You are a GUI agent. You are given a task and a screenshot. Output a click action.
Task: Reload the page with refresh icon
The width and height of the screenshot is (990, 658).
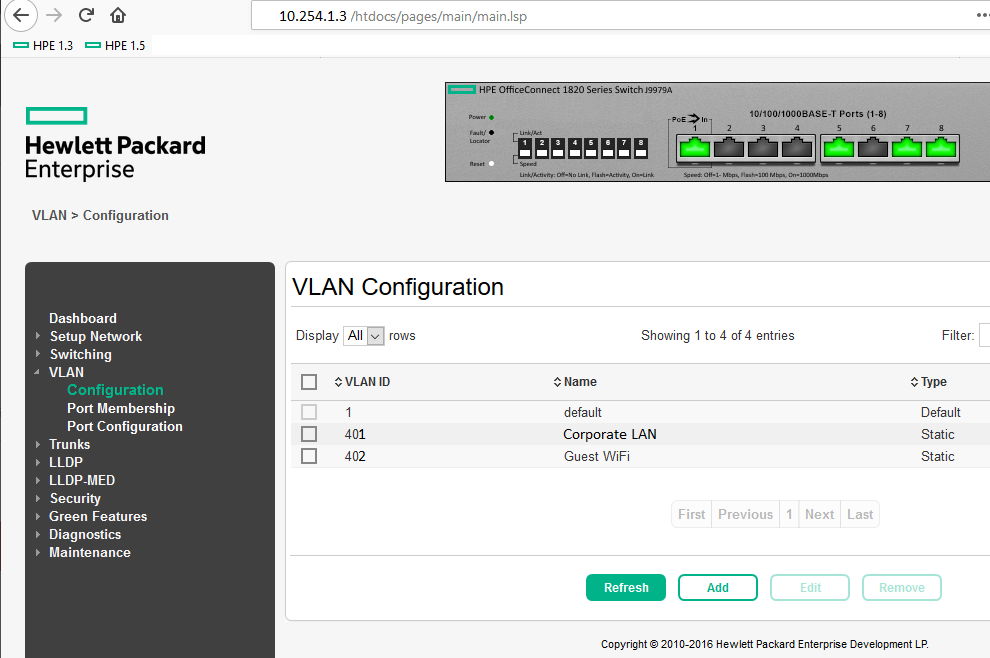(x=86, y=15)
